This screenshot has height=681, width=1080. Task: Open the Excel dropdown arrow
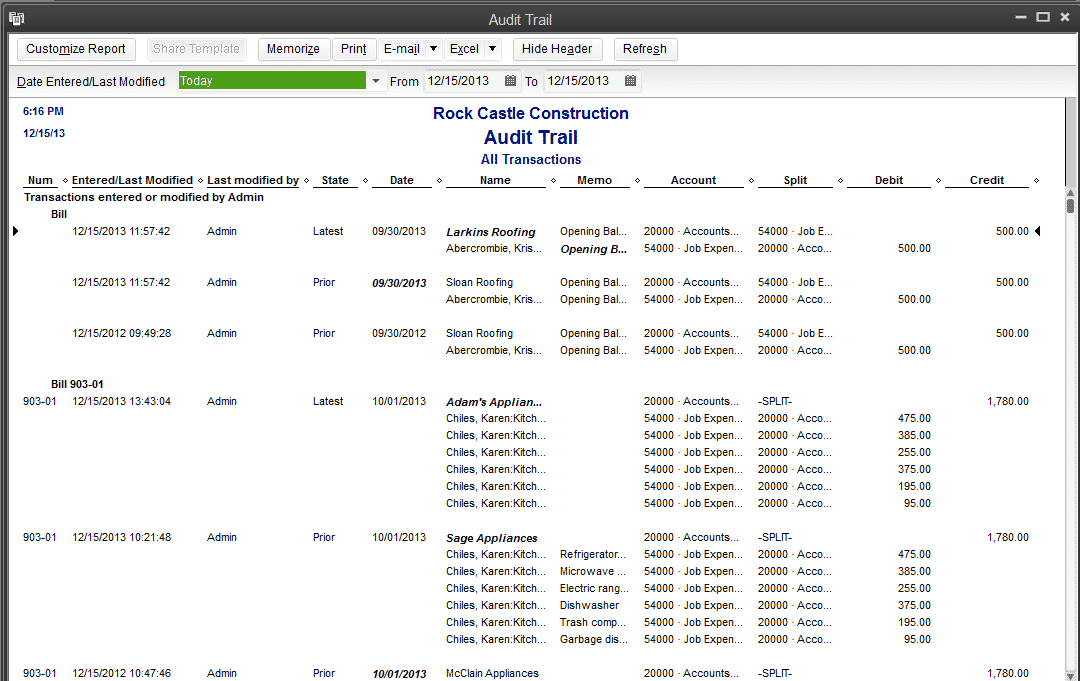(493, 49)
